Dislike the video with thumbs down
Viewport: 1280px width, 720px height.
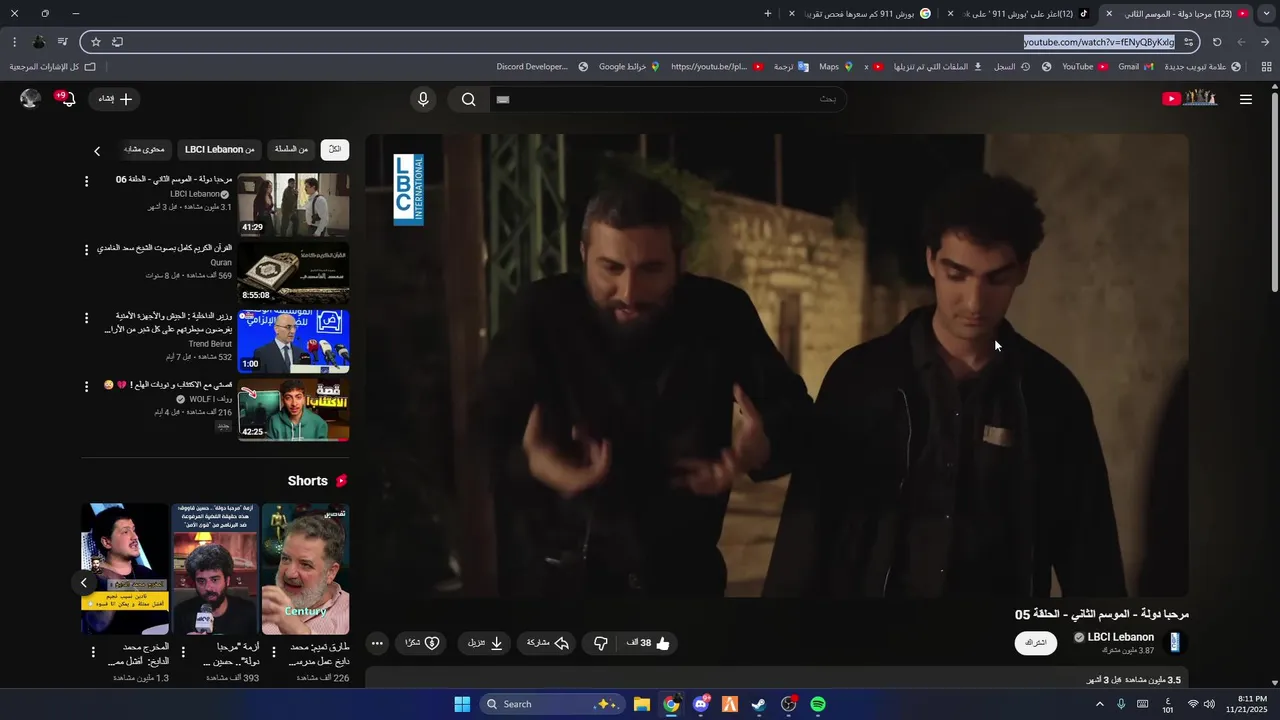click(600, 643)
